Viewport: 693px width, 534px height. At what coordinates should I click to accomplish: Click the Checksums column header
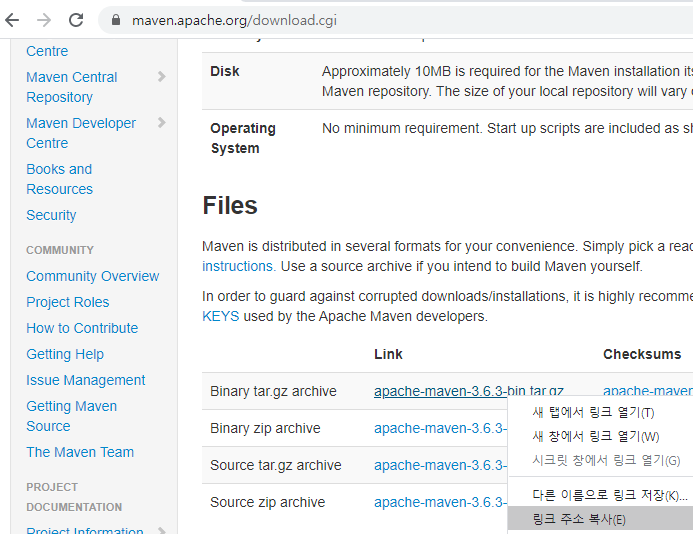click(x=642, y=354)
